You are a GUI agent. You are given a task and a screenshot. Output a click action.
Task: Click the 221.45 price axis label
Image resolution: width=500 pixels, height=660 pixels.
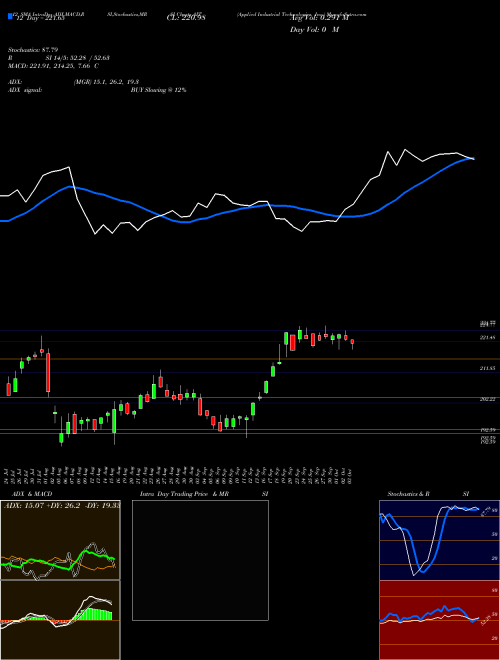487,338
